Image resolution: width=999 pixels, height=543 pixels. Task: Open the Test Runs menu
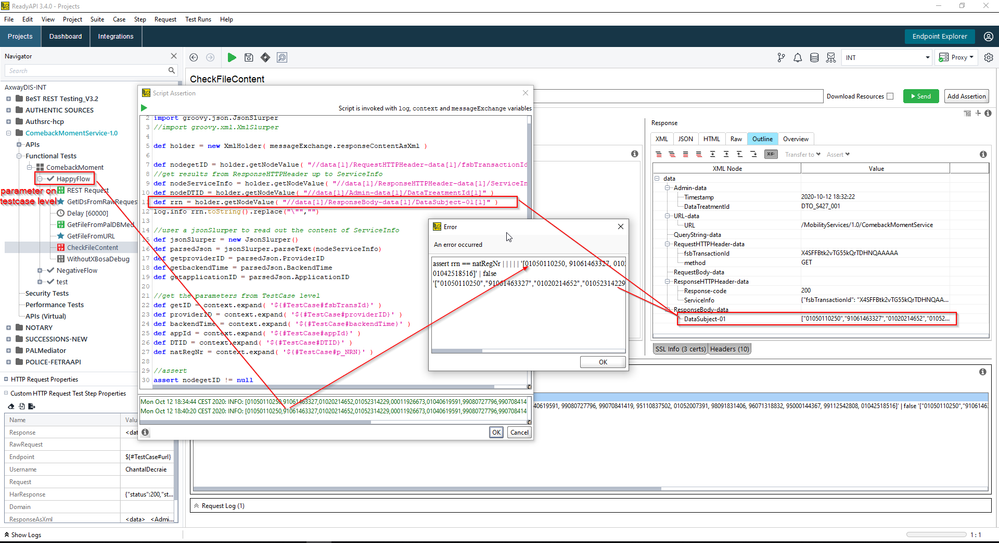(x=199, y=19)
